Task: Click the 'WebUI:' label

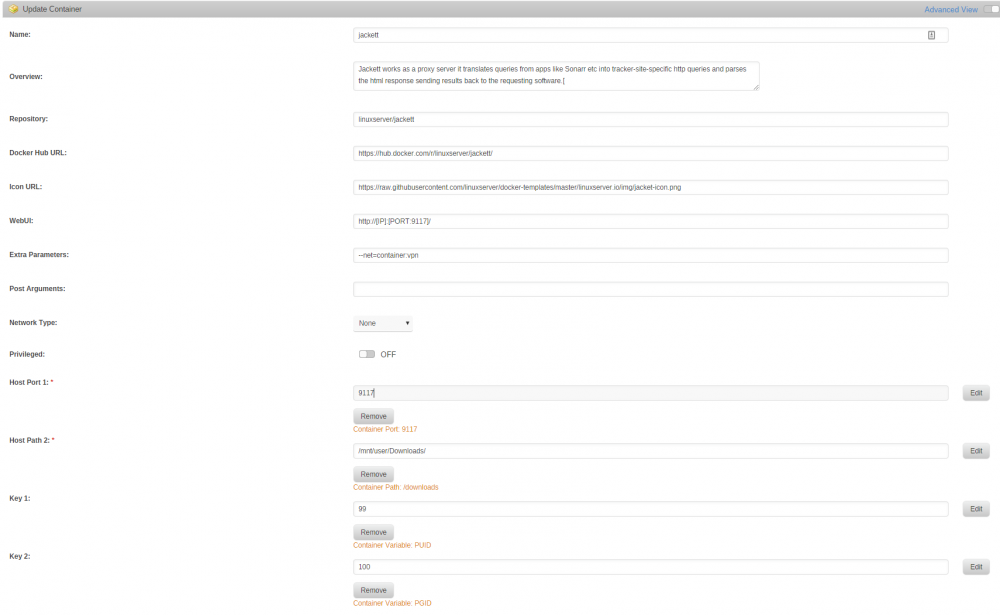Action: [x=21, y=221]
